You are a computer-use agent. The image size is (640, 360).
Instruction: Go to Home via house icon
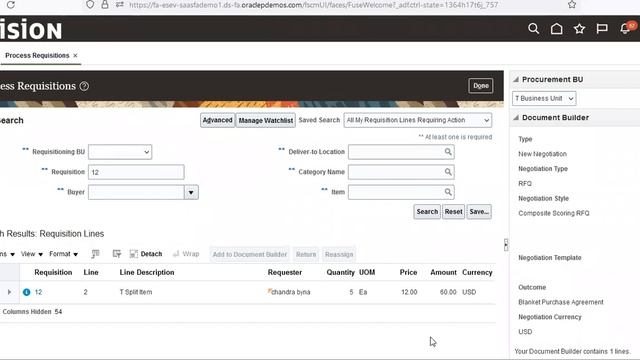pyautogui.click(x=556, y=29)
